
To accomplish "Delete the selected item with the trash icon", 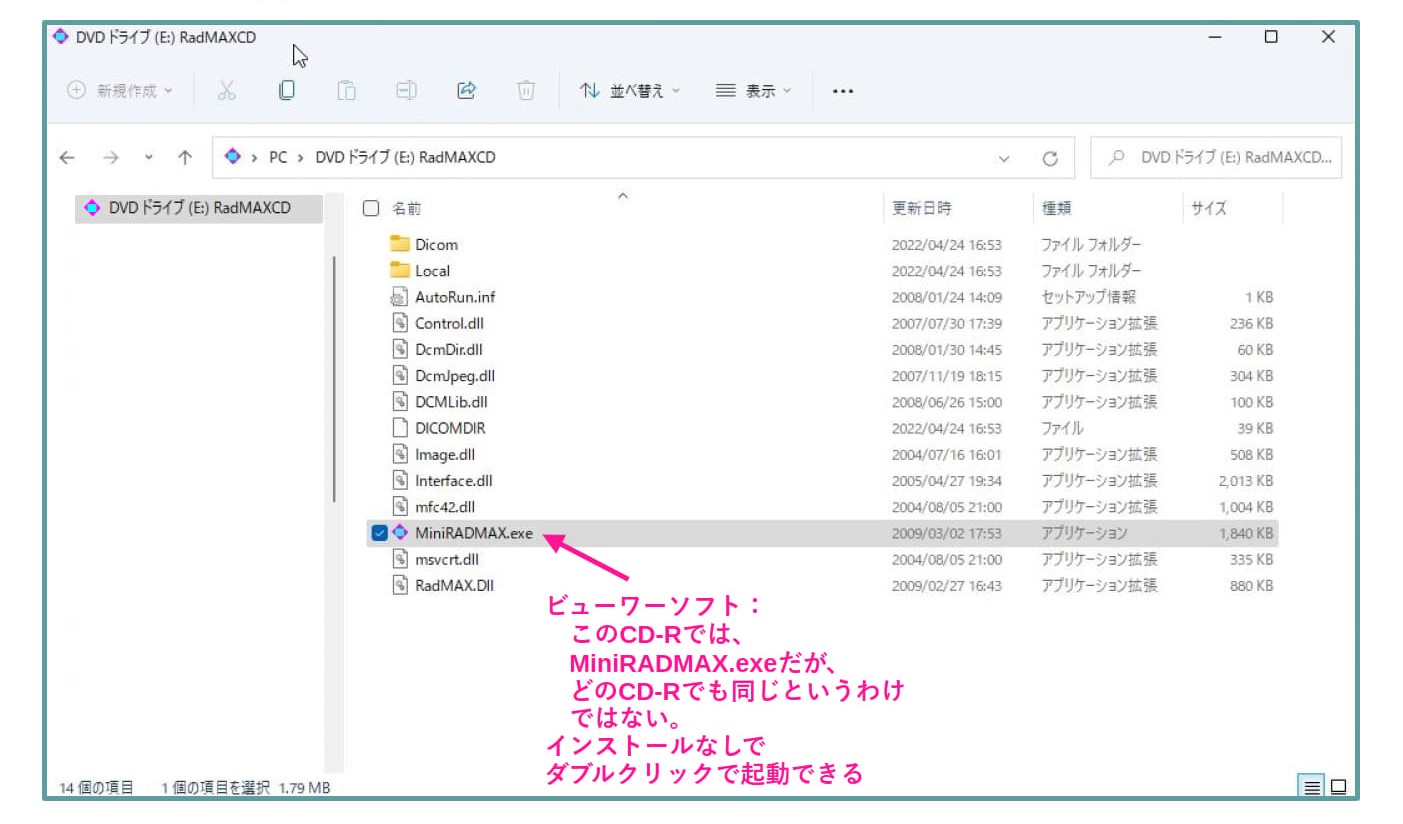I will tap(525, 90).
